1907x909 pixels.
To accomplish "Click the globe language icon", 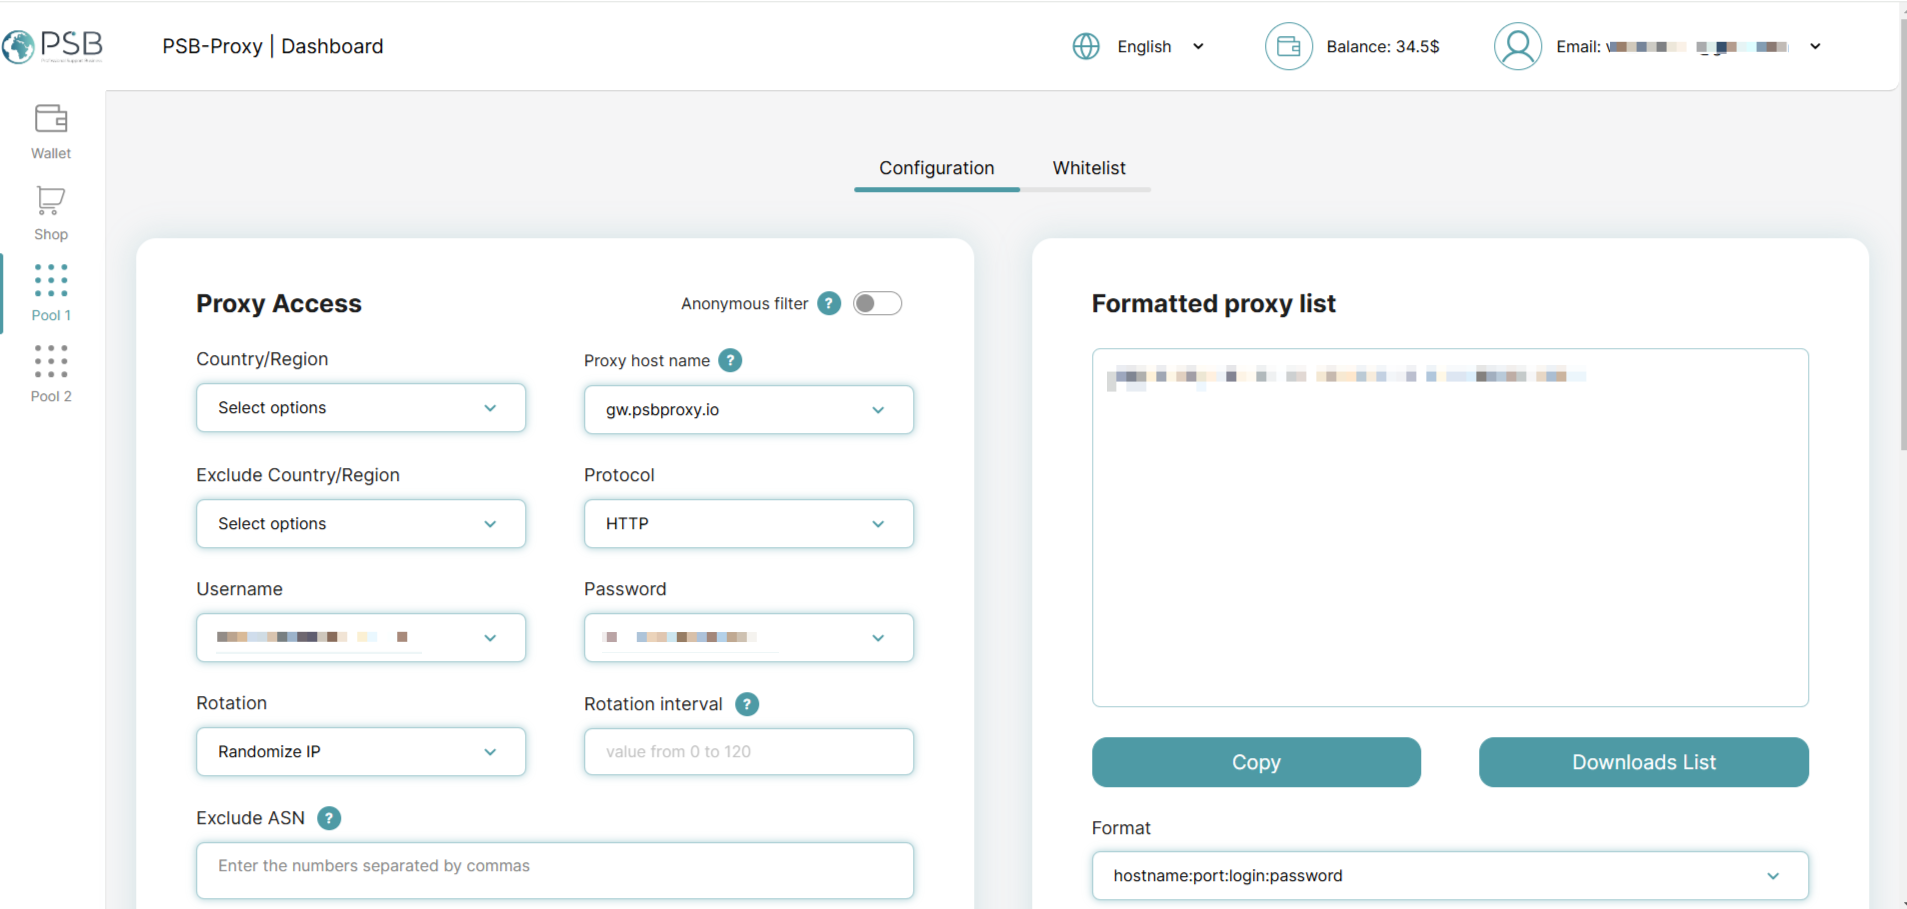I will [x=1086, y=47].
